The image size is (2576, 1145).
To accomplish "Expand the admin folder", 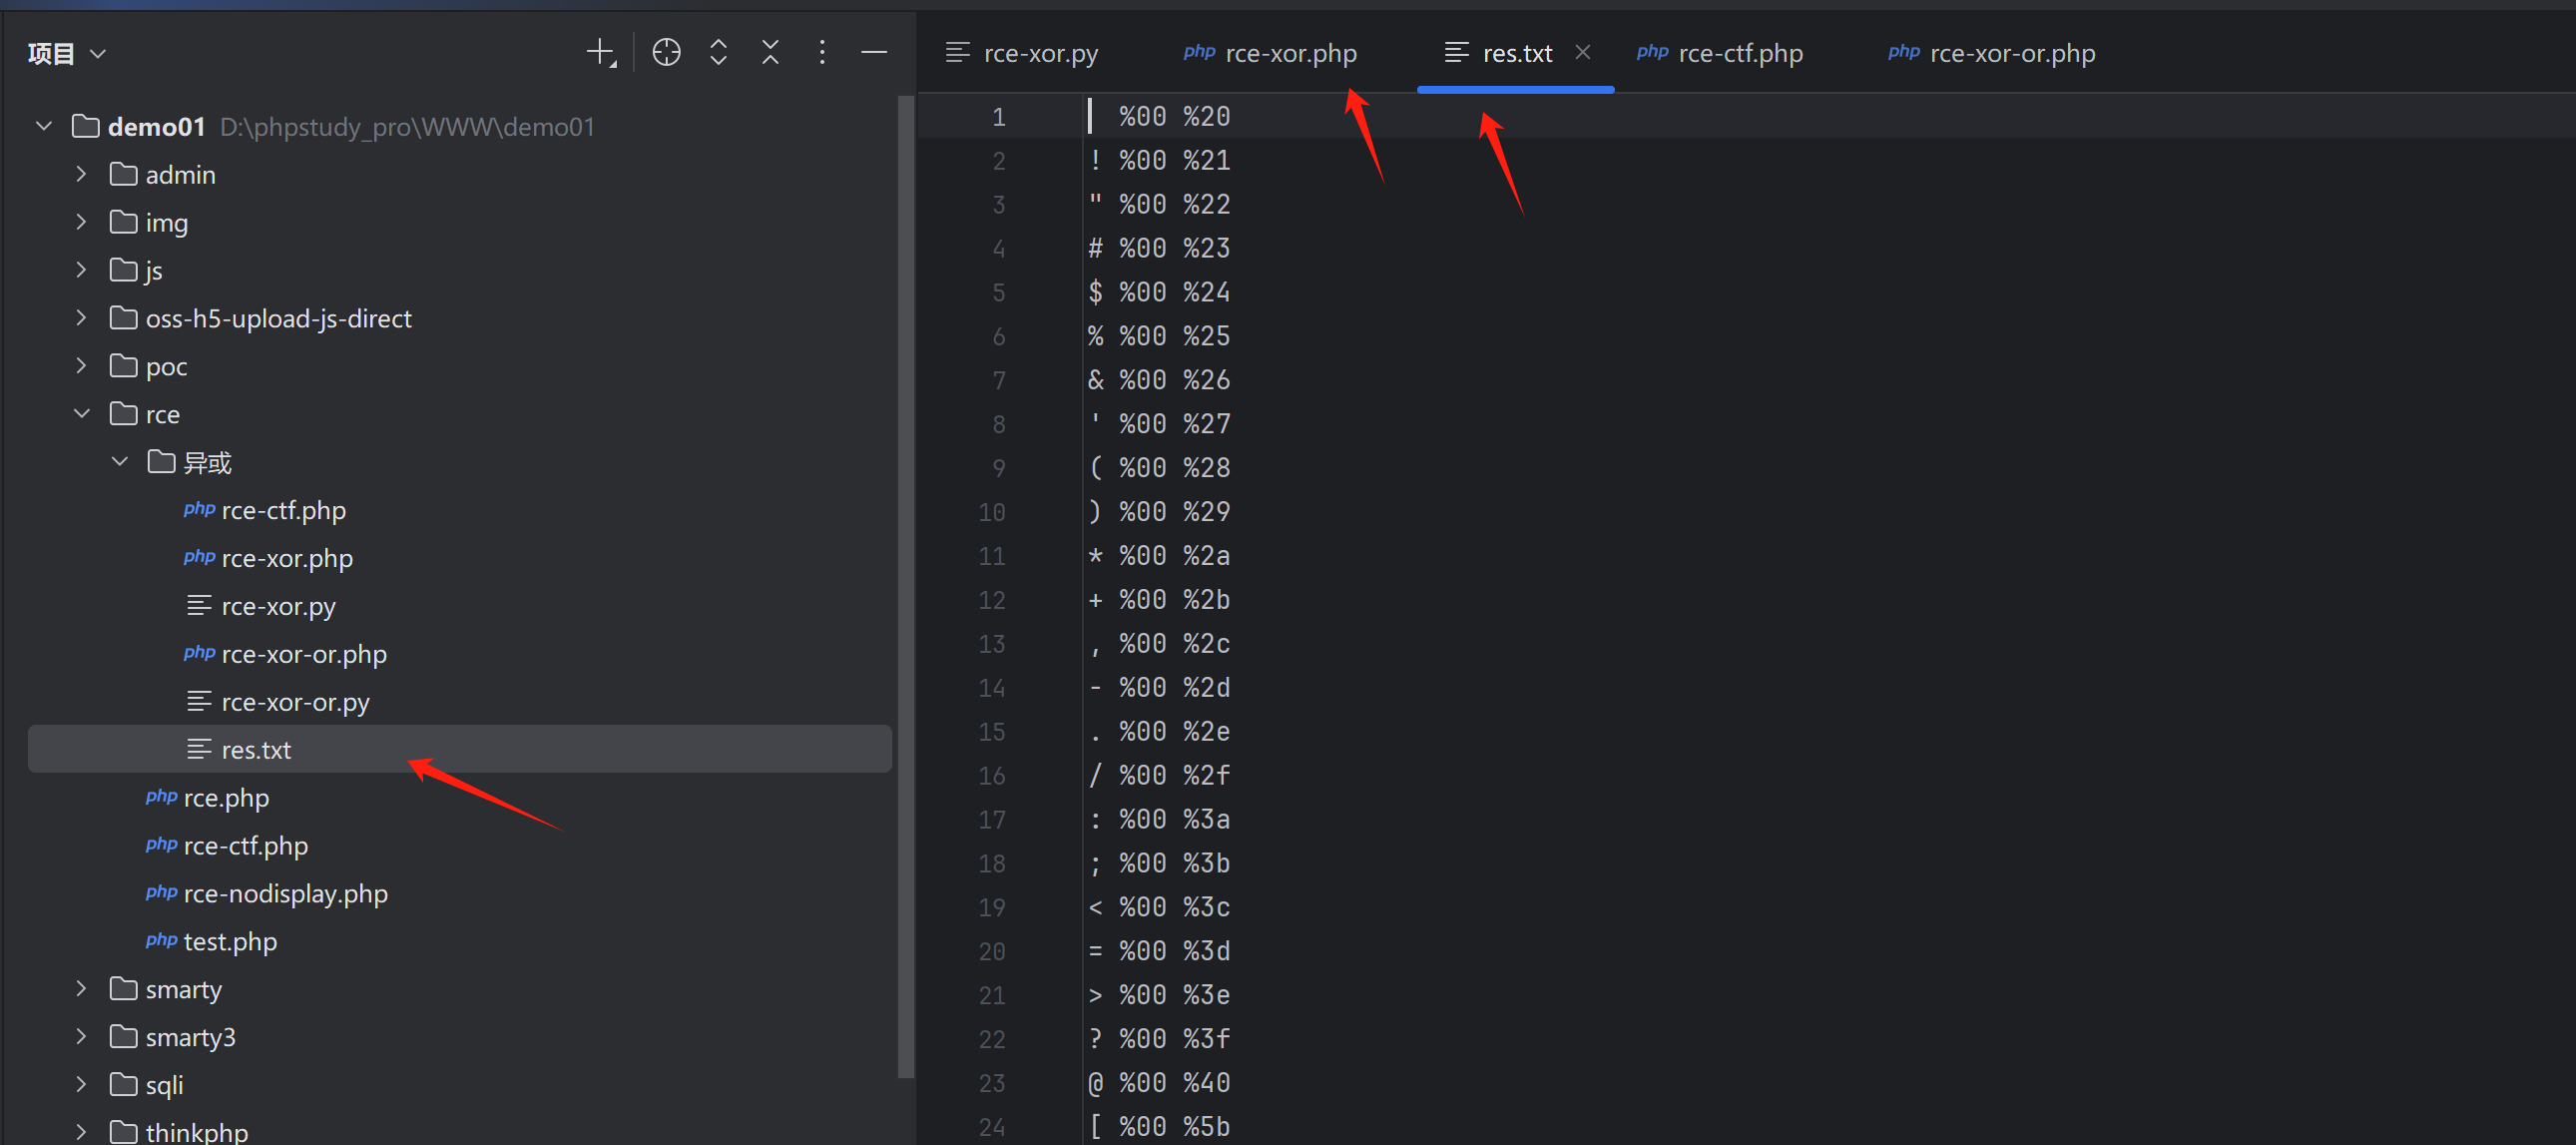I will pos(82,174).
